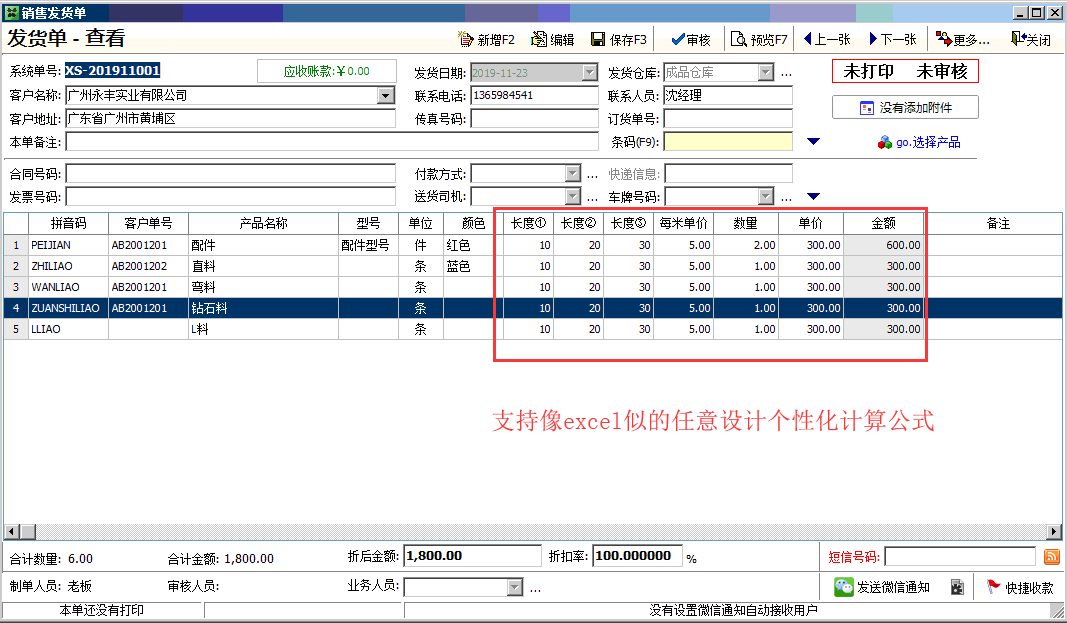
Task: Open the 没有添加附件 attachment button
Action: 905,107
